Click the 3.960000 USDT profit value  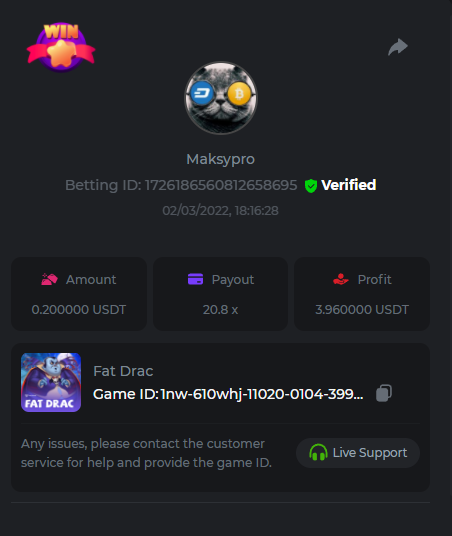tap(362, 310)
